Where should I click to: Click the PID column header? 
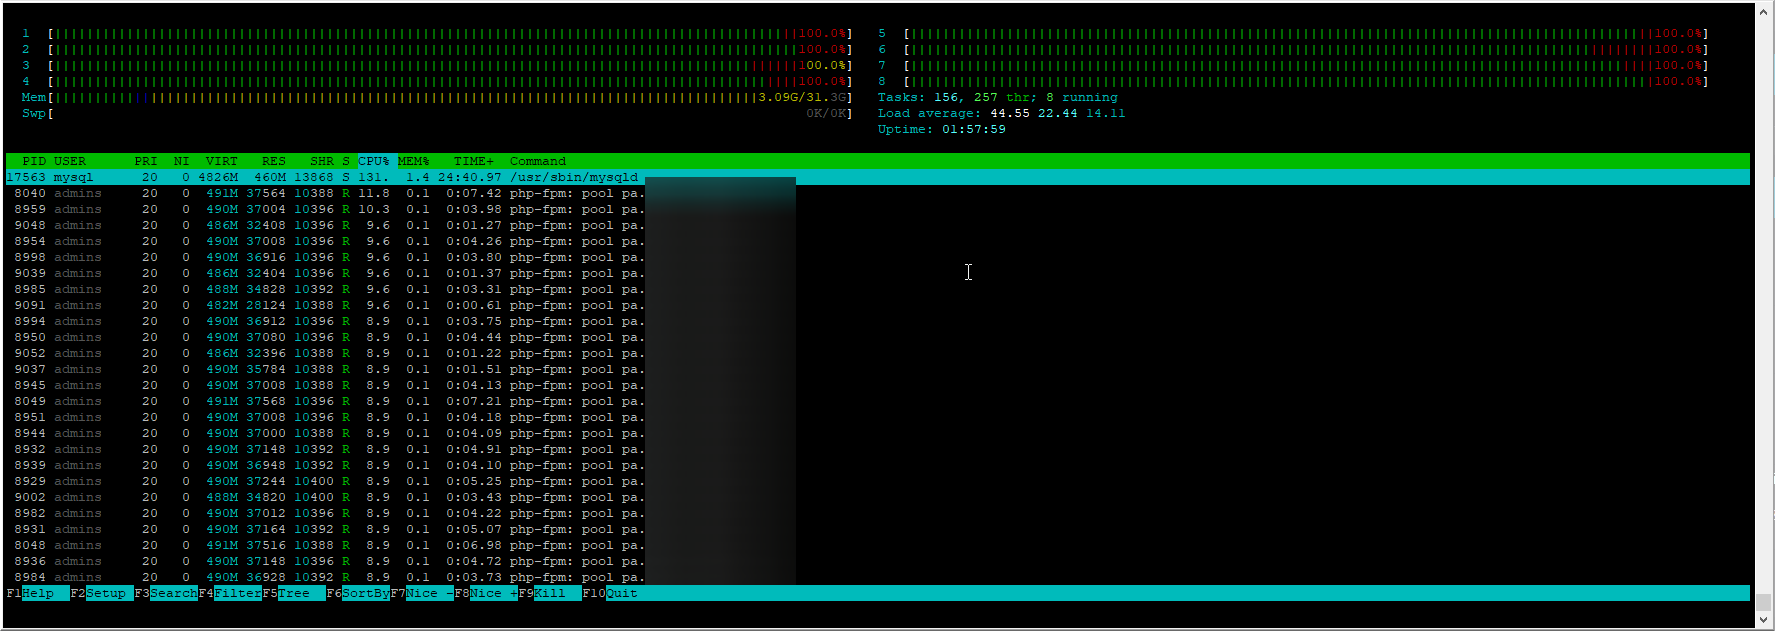tap(34, 161)
